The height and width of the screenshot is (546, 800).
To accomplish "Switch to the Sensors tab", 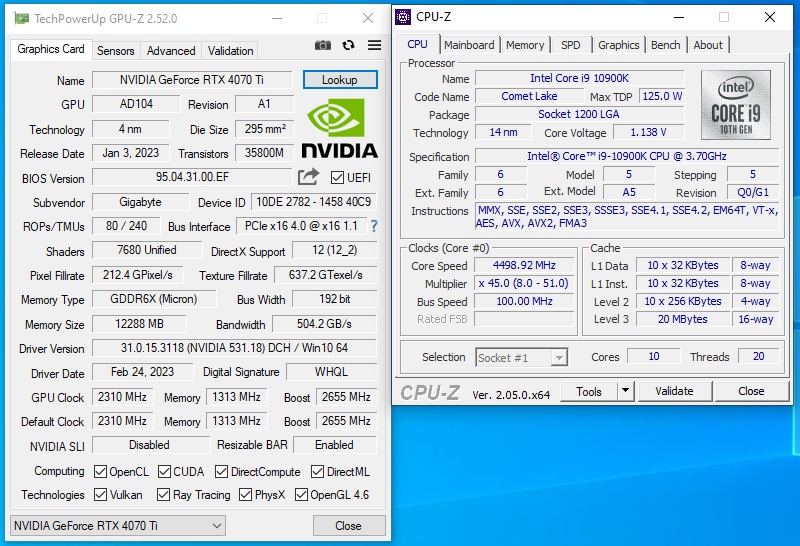I will (115, 51).
